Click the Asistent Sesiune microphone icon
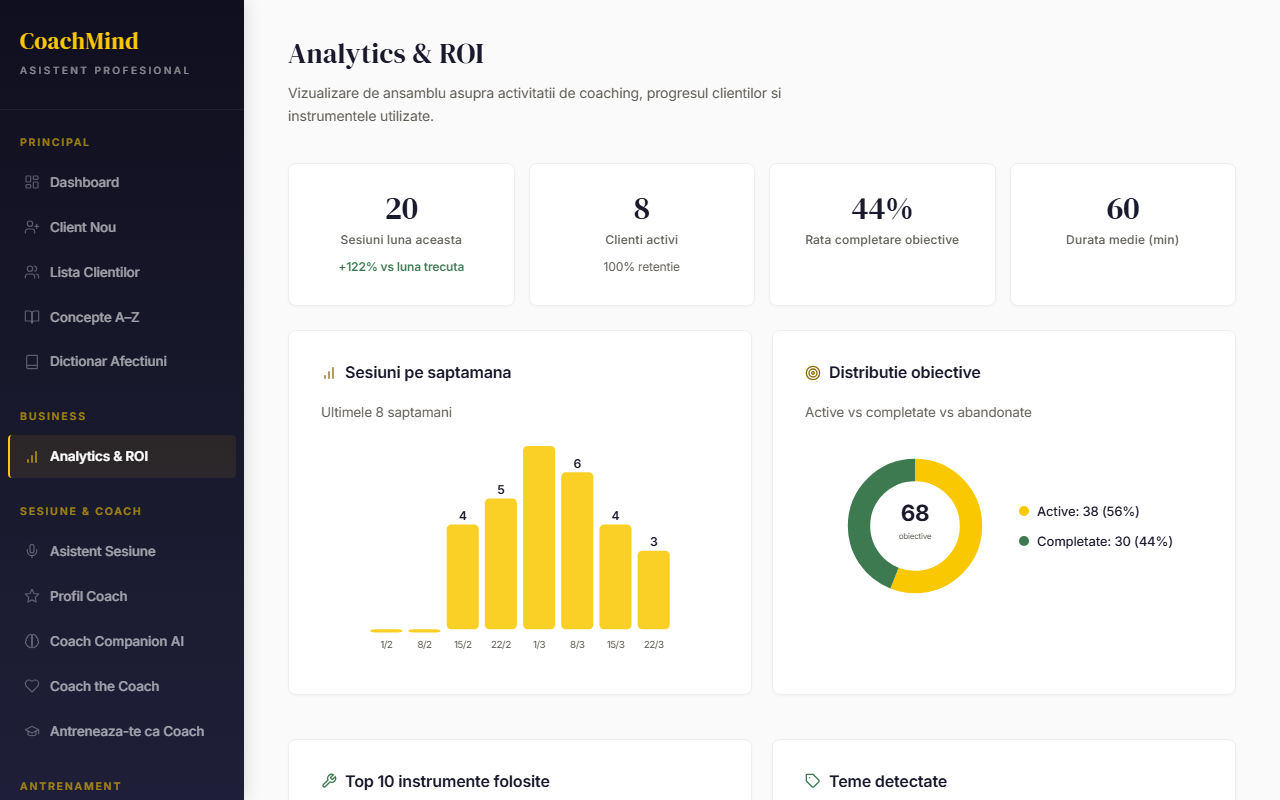1280x800 pixels. pyautogui.click(x=32, y=551)
